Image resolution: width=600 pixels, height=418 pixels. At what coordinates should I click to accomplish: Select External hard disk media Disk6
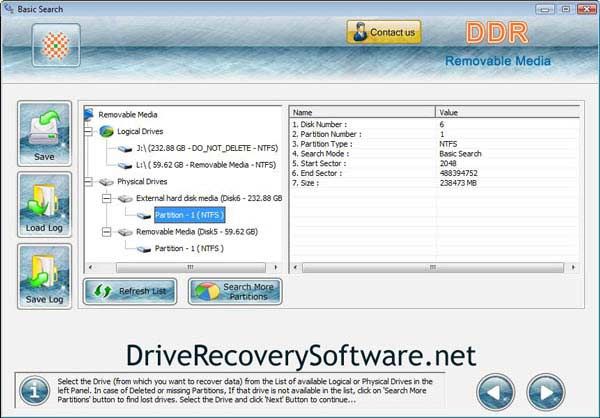point(209,198)
